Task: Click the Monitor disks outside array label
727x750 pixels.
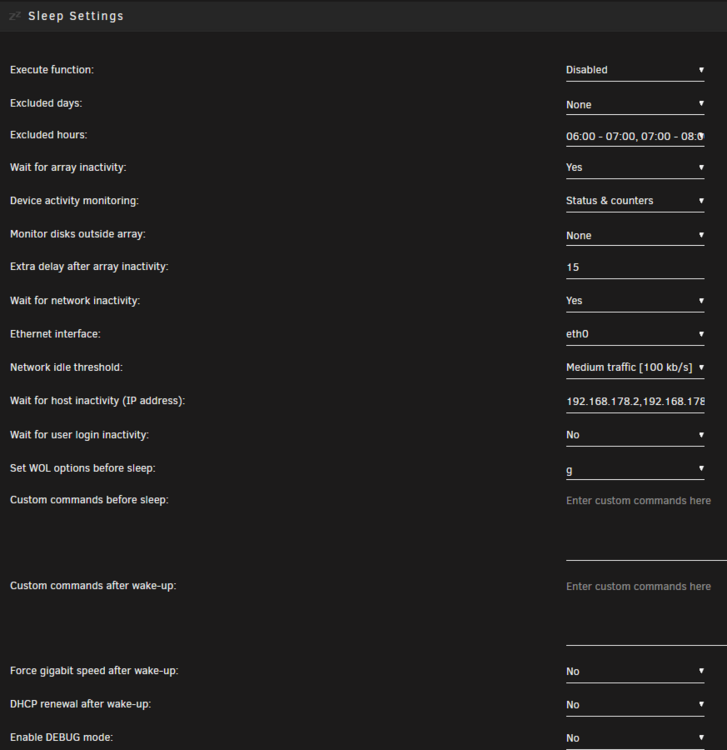Action: click(77, 234)
